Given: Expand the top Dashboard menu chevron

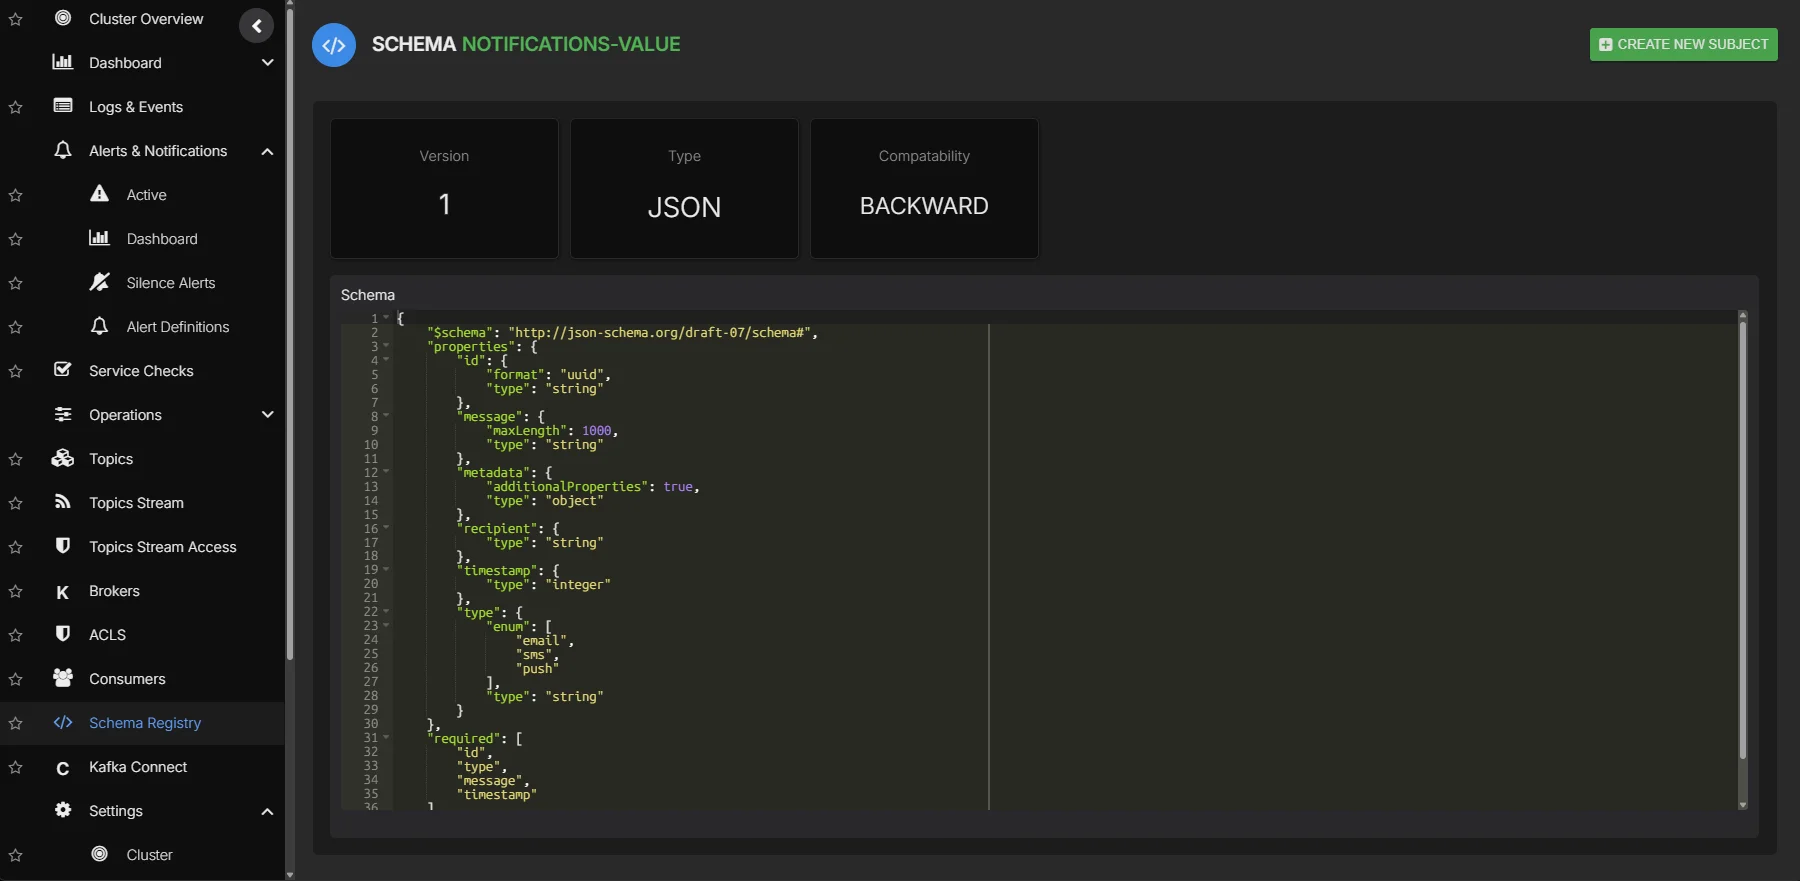Looking at the screenshot, I should 267,62.
